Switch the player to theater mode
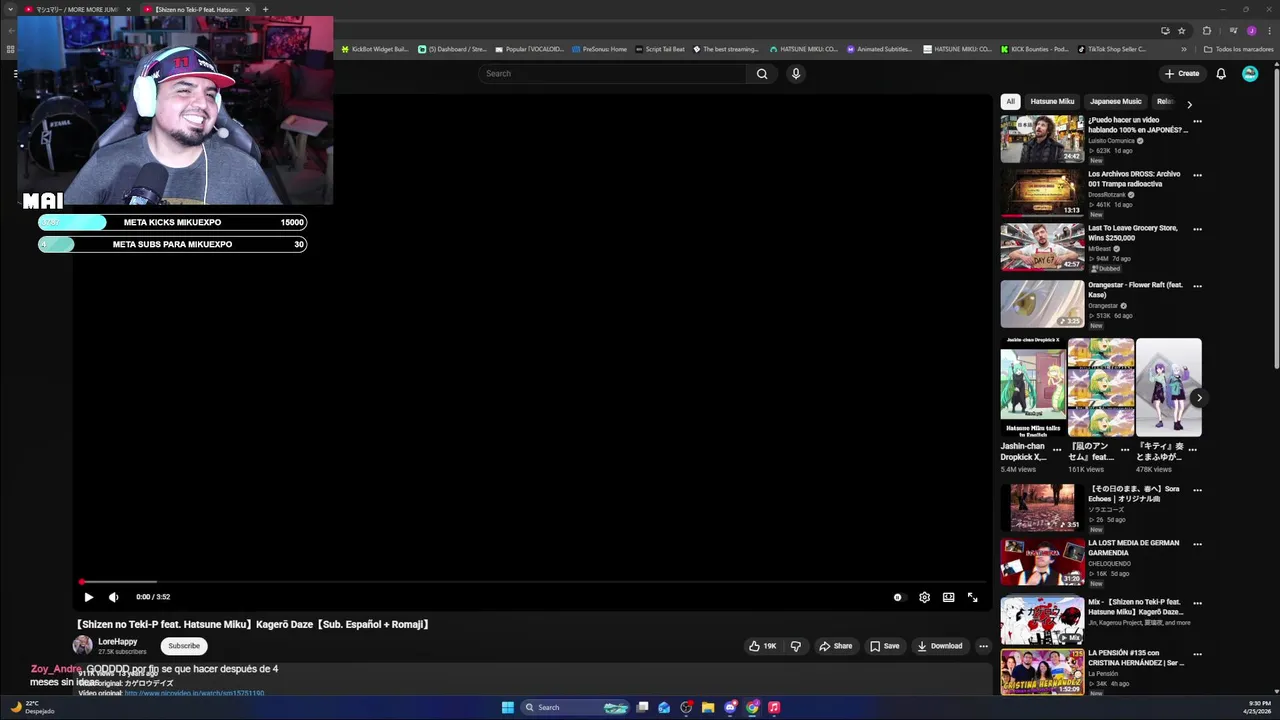1280x720 pixels. point(948,597)
